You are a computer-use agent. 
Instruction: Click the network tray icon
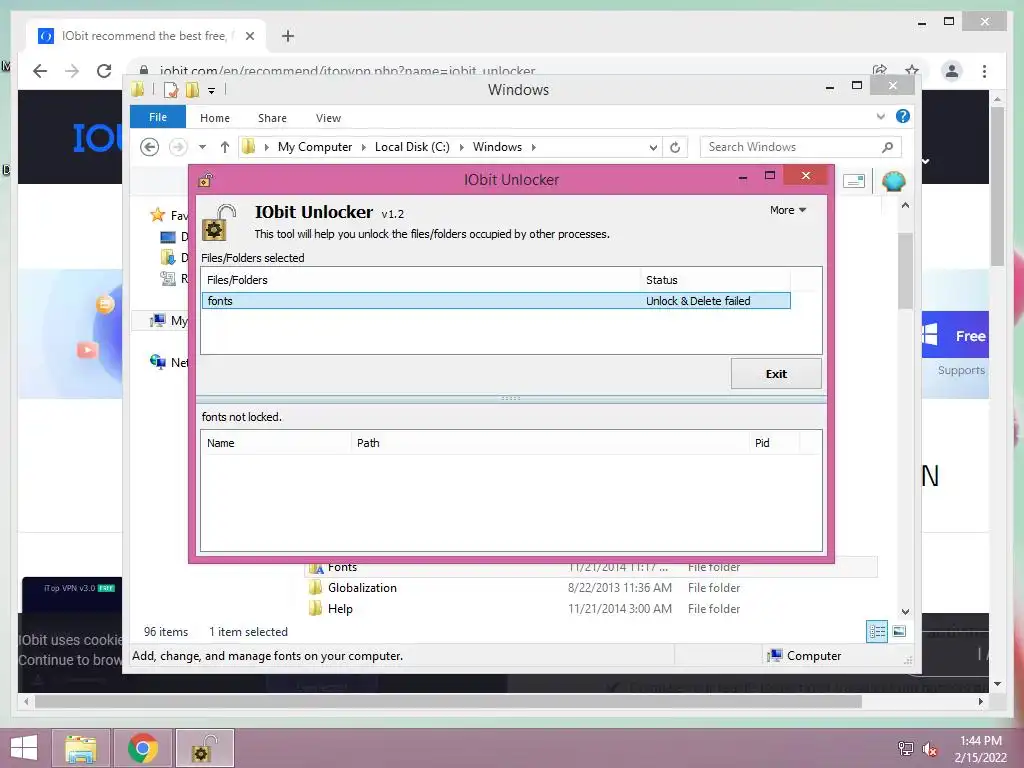pos(905,749)
